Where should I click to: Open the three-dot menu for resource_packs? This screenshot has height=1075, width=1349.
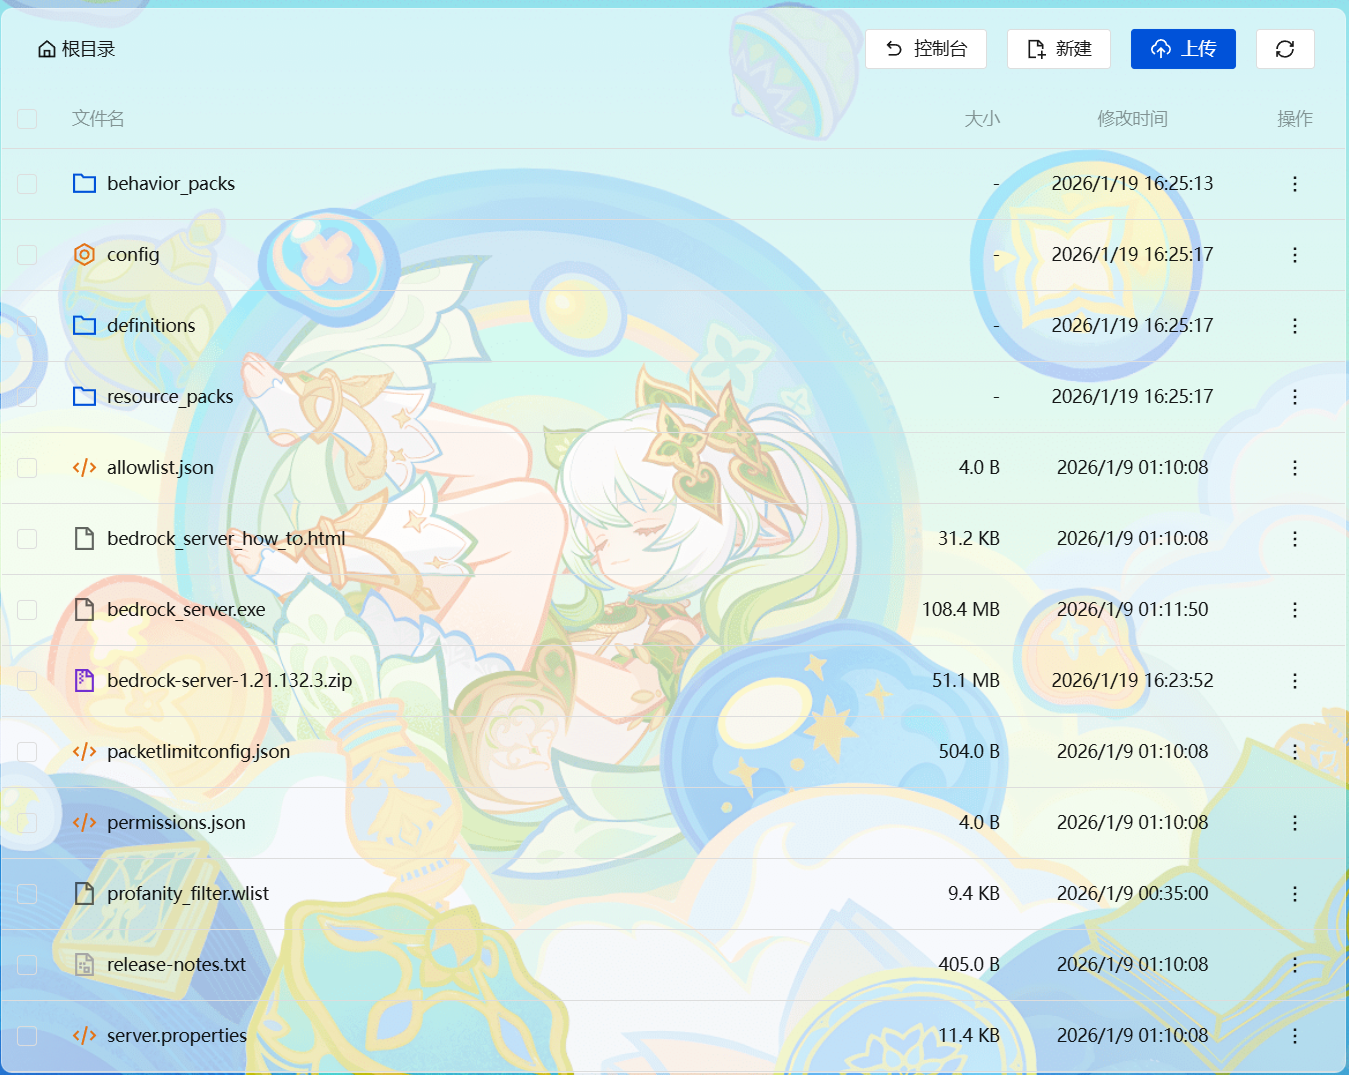click(1294, 397)
